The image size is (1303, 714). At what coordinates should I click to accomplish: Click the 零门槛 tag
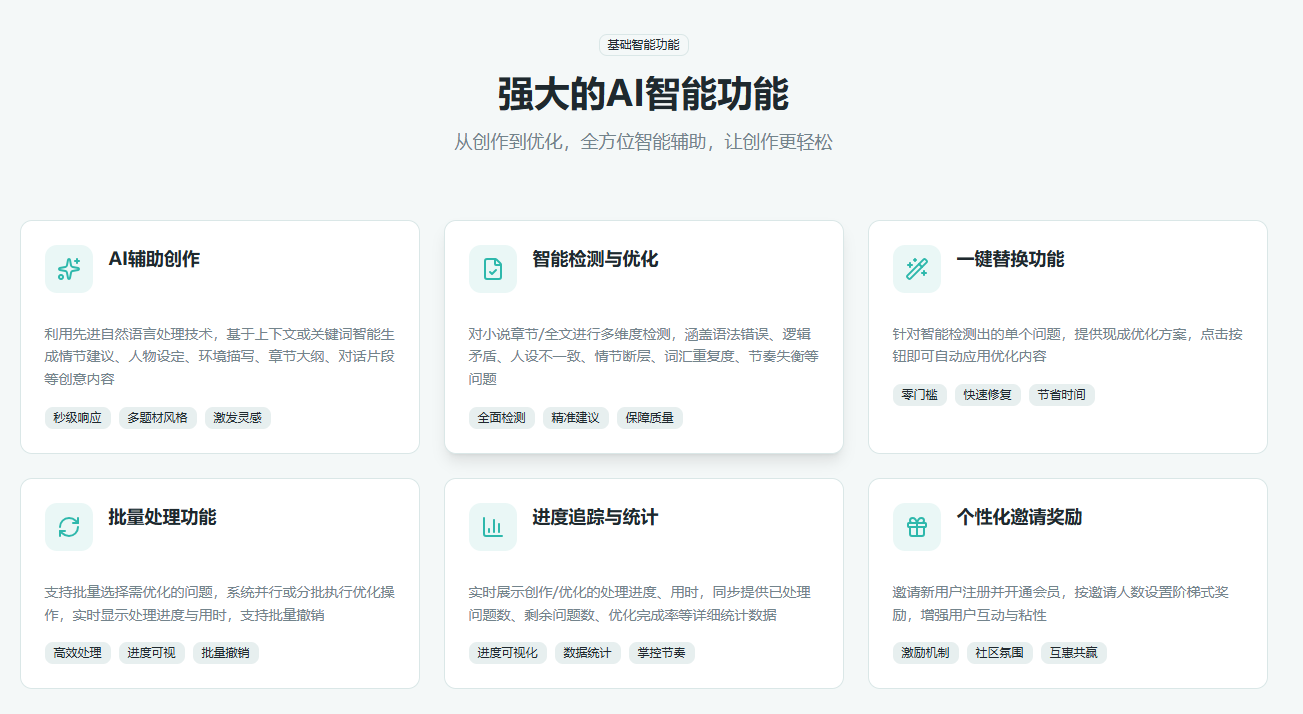point(920,394)
